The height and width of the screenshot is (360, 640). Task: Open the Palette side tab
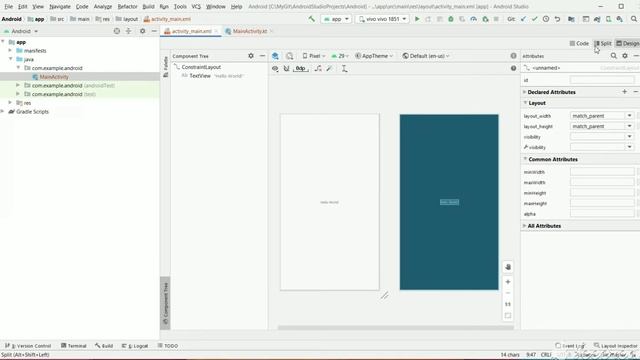(165, 67)
